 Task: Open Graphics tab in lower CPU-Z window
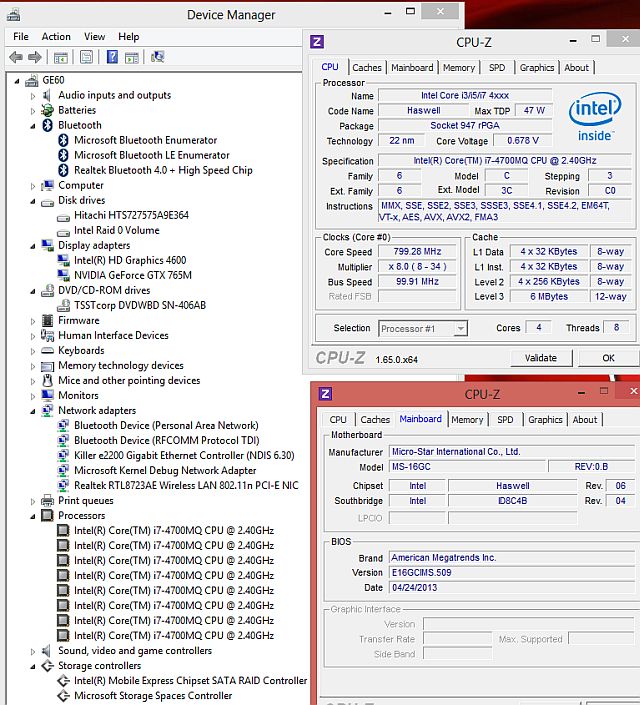(545, 419)
